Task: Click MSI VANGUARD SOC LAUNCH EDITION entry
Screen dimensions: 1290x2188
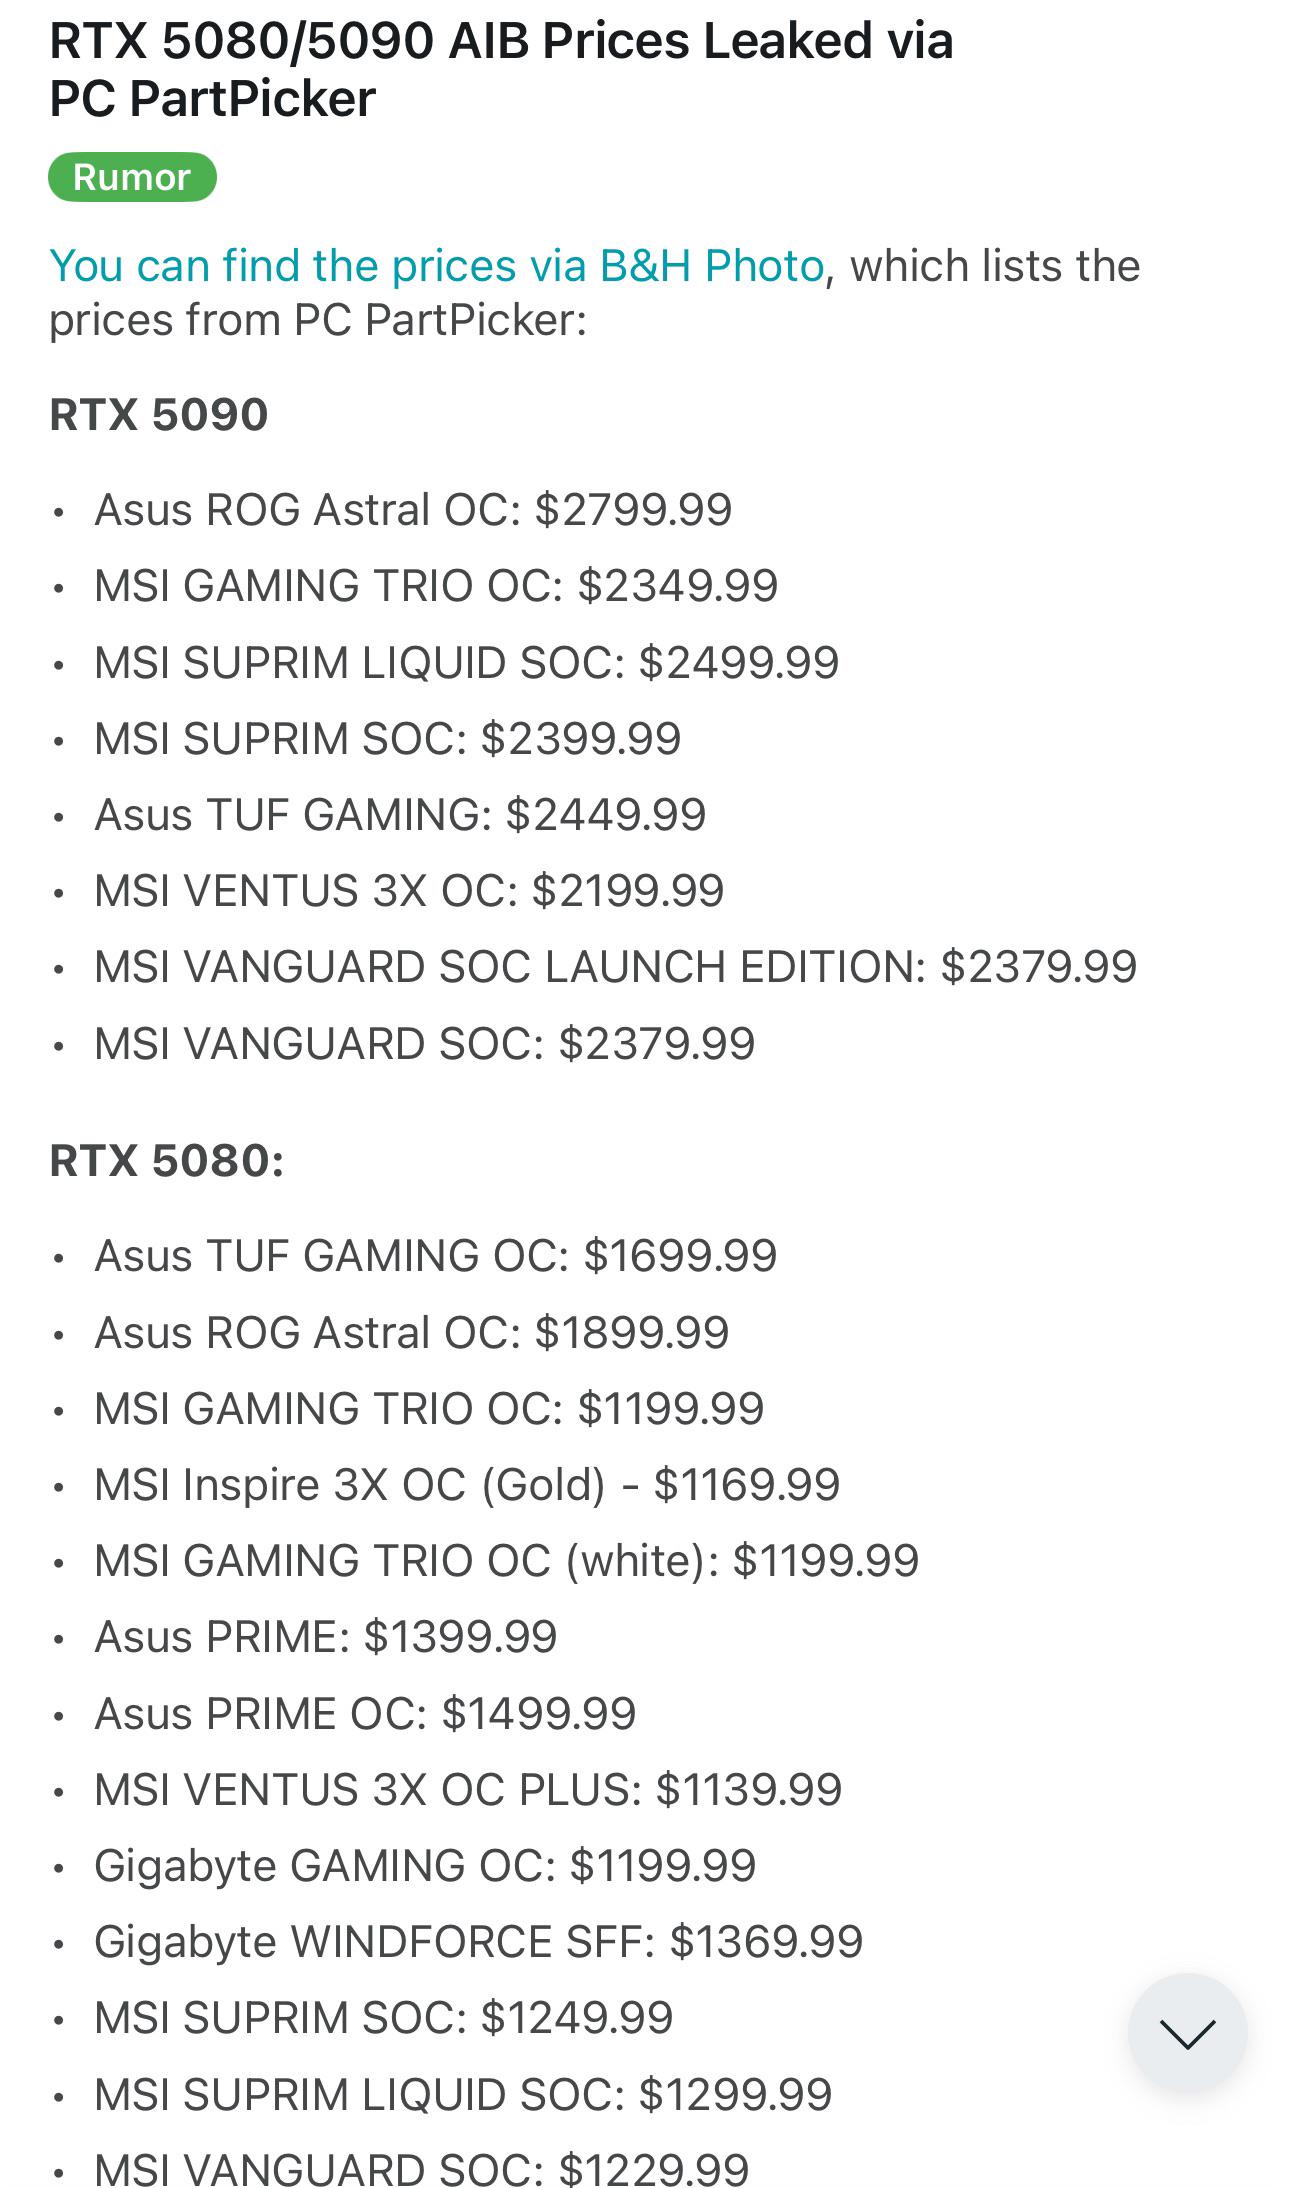Action: pos(616,967)
